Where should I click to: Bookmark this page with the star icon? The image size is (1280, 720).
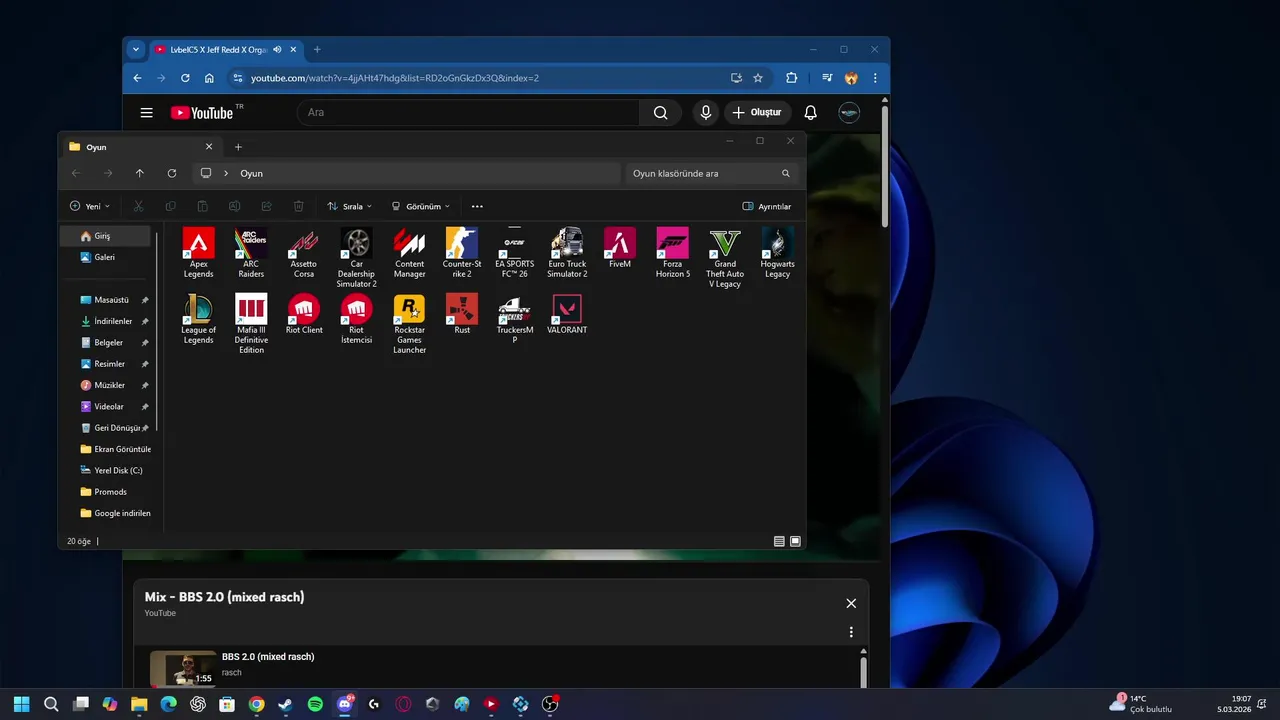pyautogui.click(x=758, y=78)
